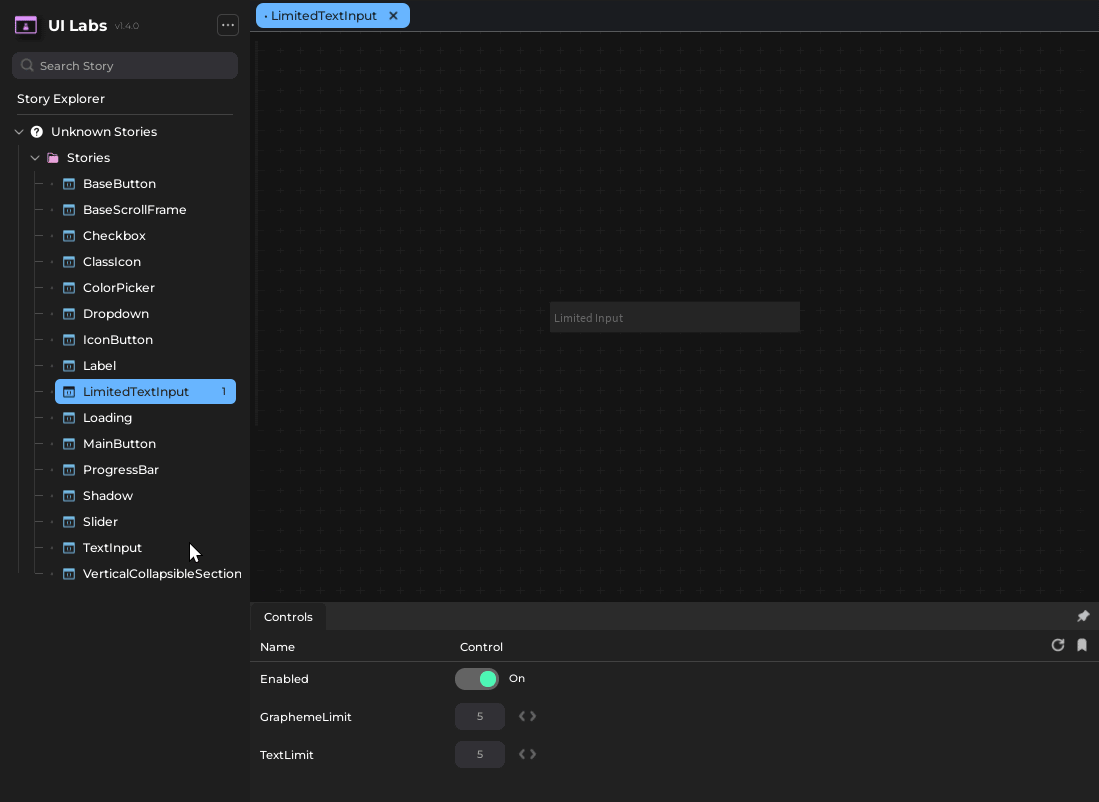Click the pink Stories folder icon
Screen dimensions: 1099x802
point(53,158)
